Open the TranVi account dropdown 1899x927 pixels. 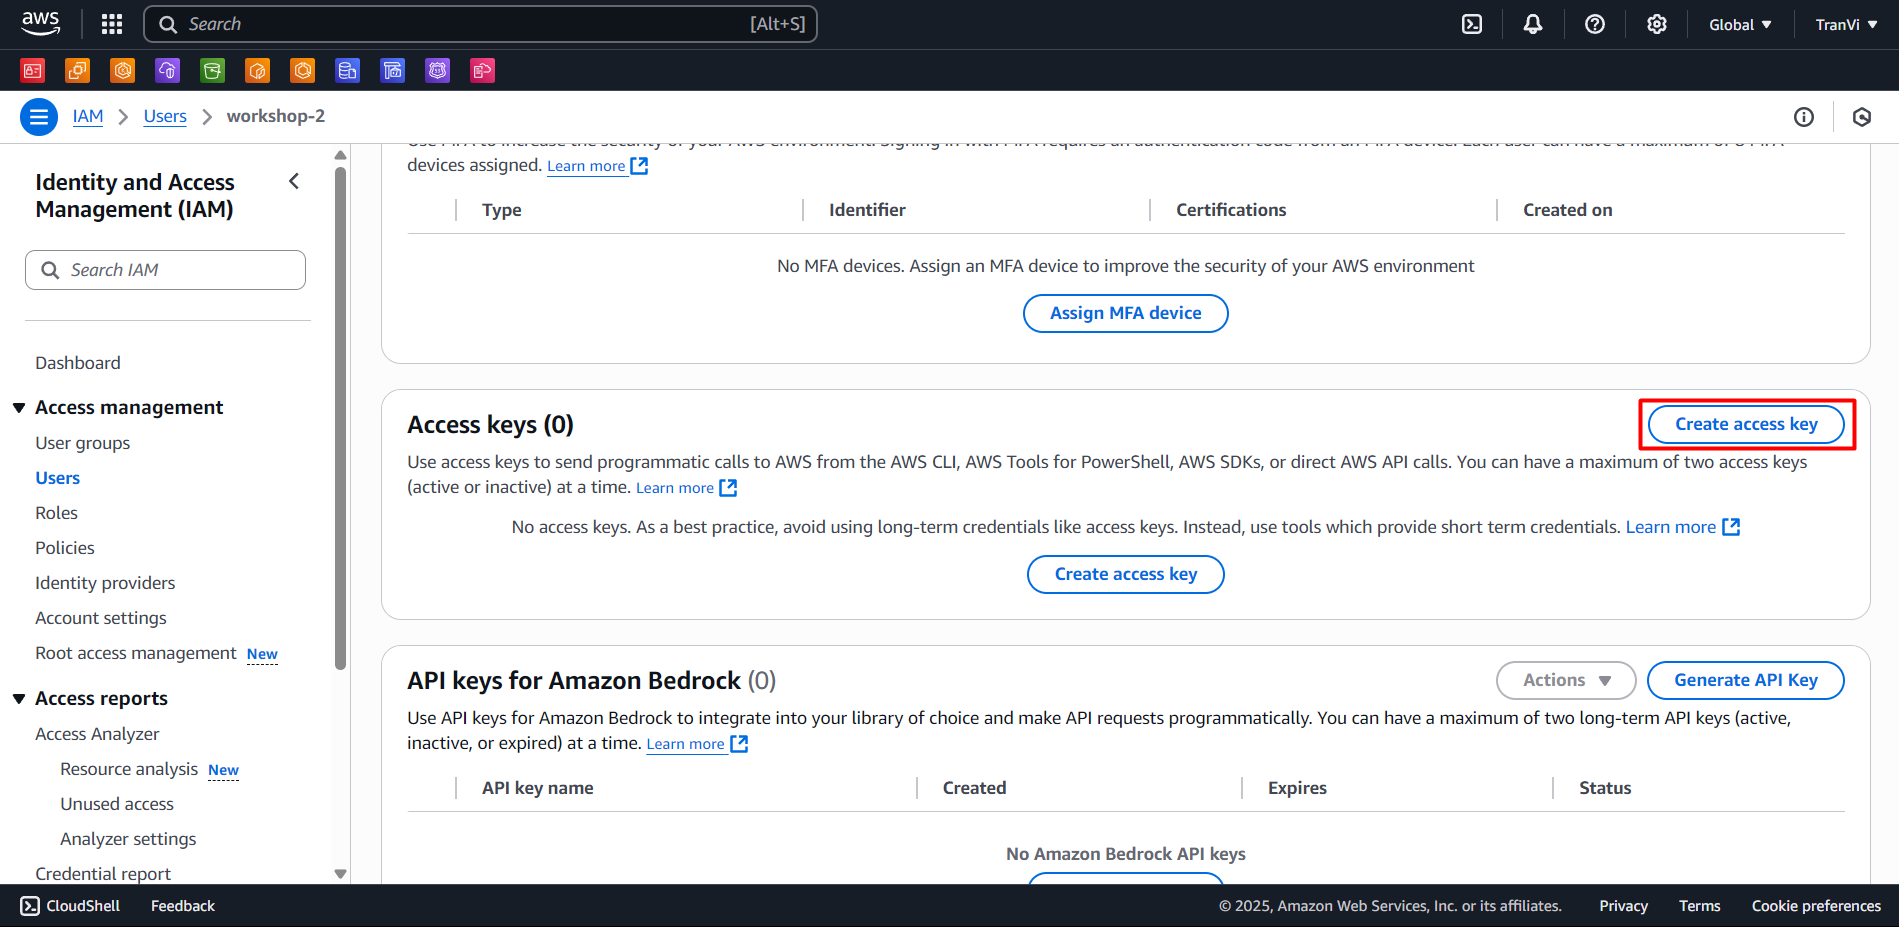(1845, 23)
